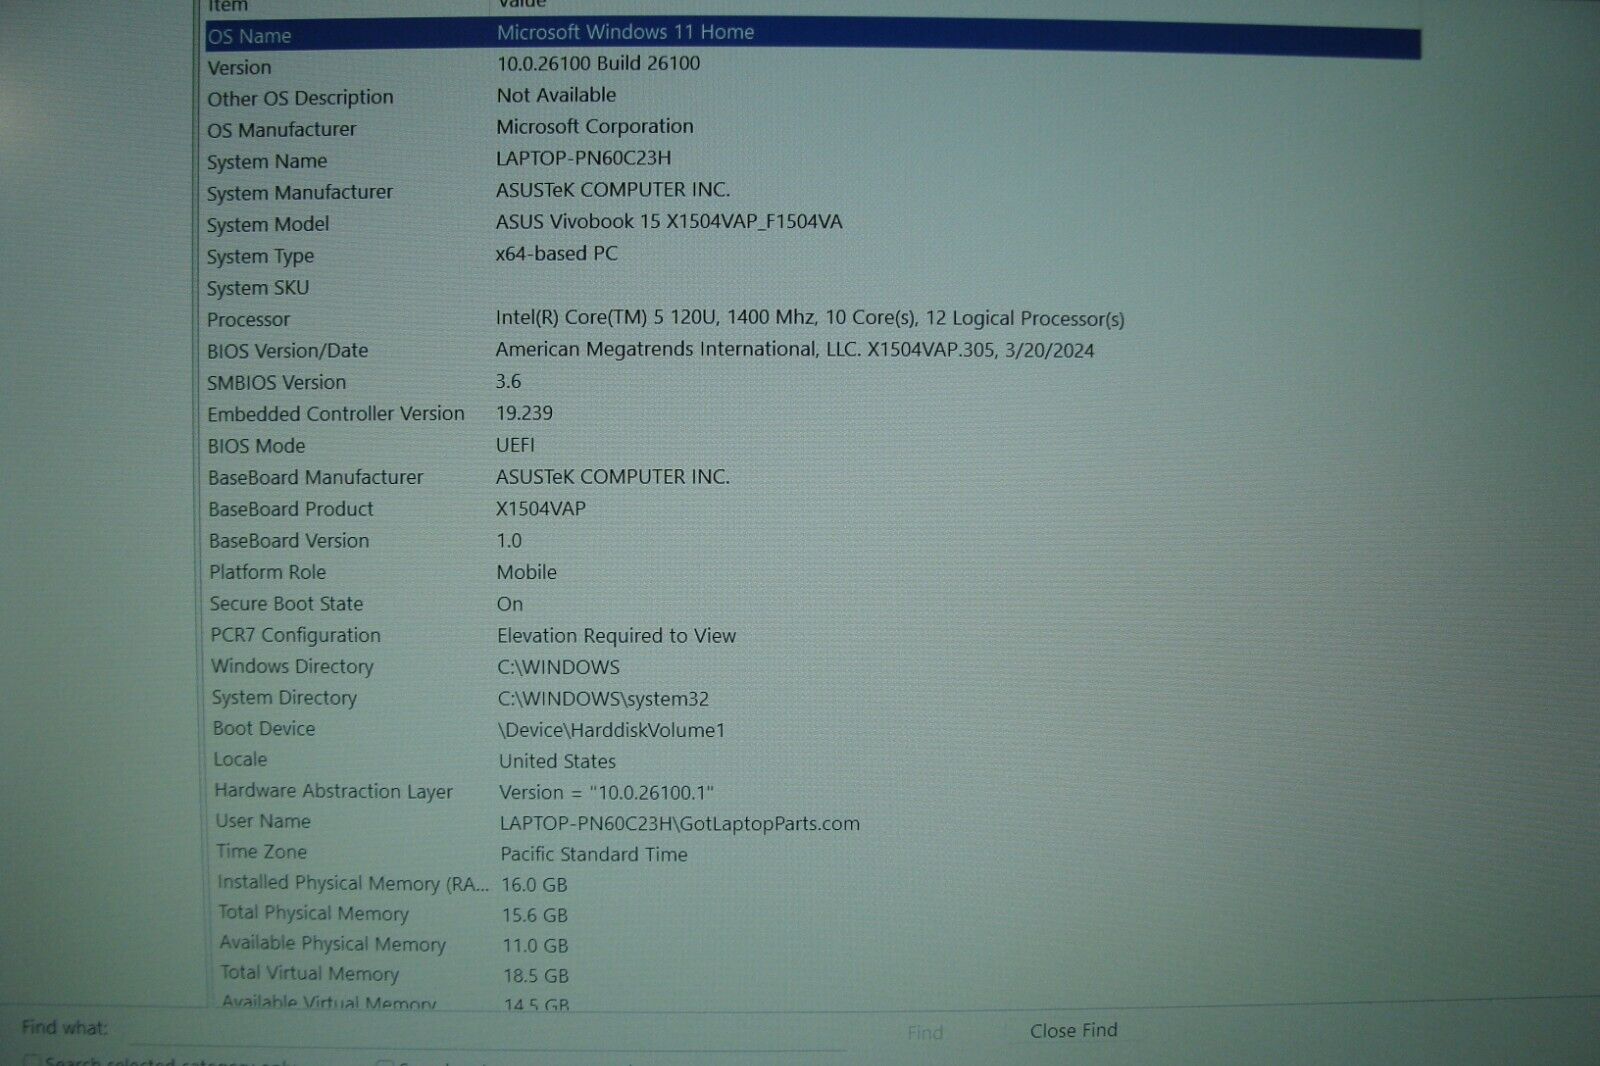
Task: Select the 'System Name' item
Action: click(x=267, y=161)
